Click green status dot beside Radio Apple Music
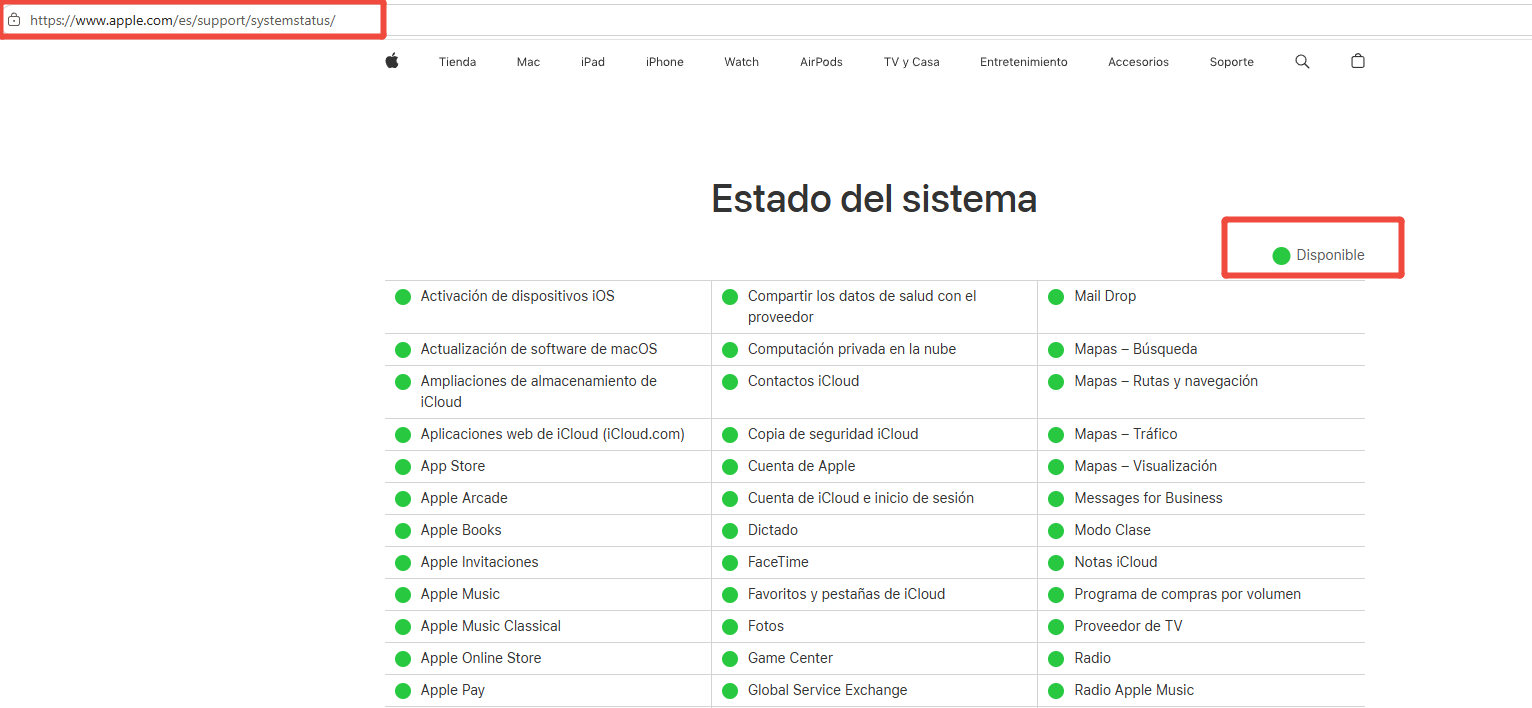The height and width of the screenshot is (708, 1532). coord(1056,691)
